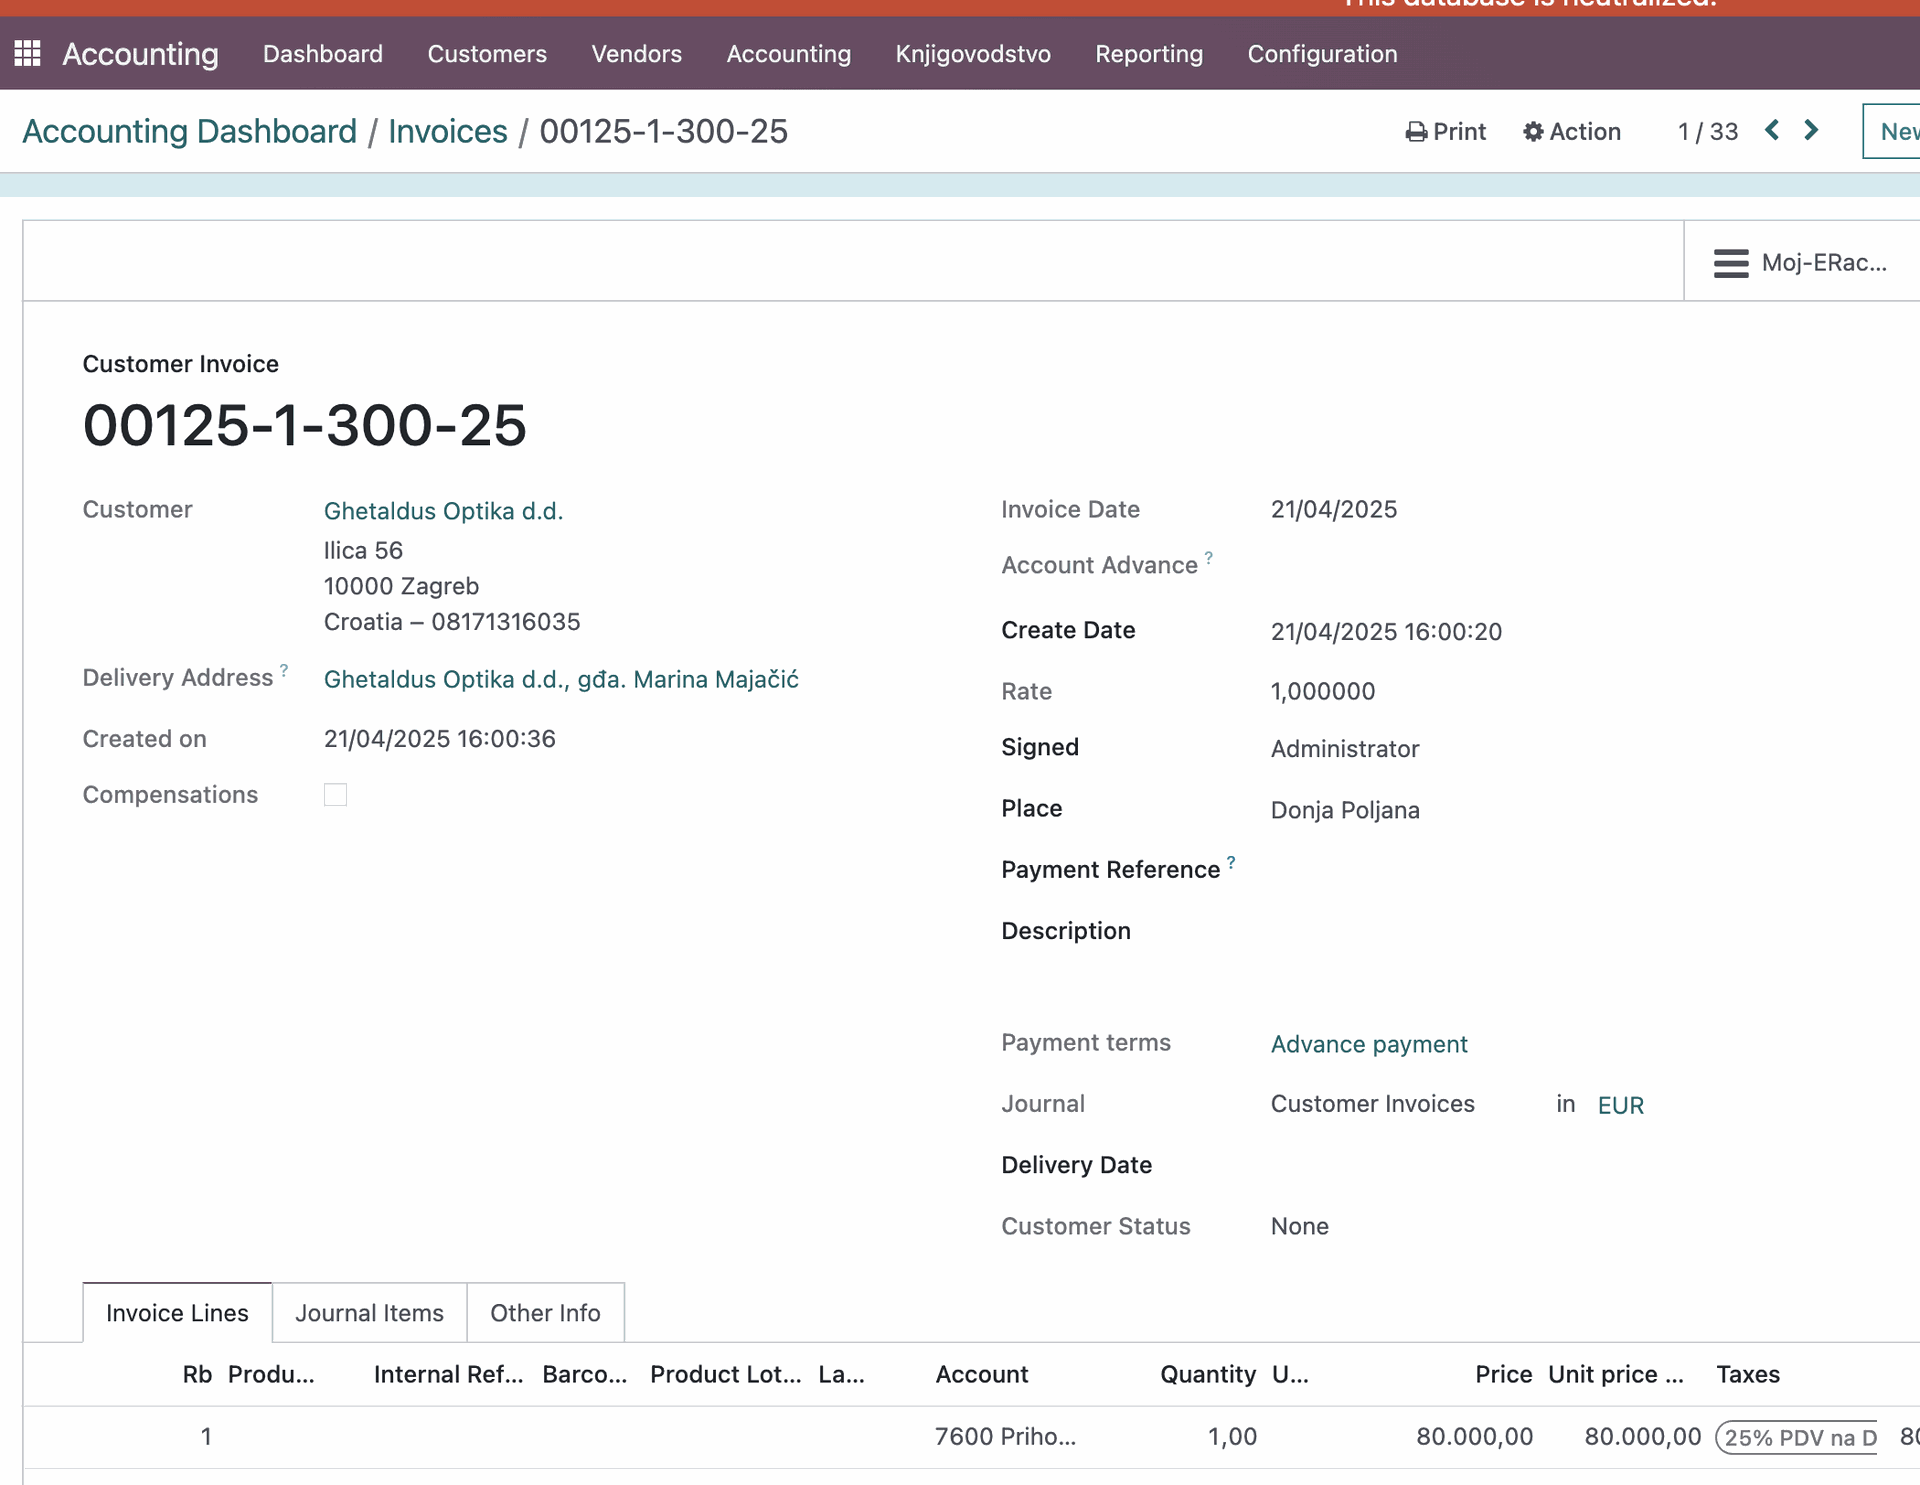Go back to Invoices breadcrumb

pos(447,132)
